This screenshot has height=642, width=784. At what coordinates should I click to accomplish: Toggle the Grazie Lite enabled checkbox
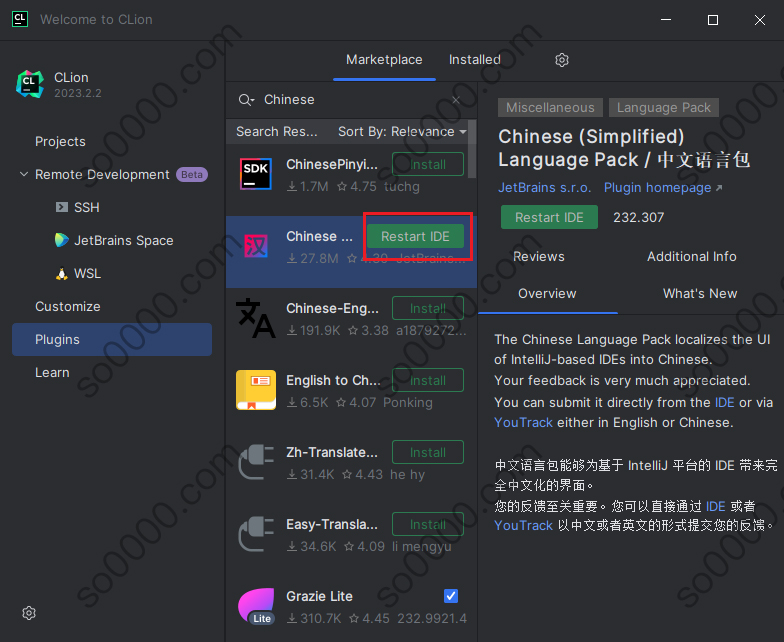point(450,596)
